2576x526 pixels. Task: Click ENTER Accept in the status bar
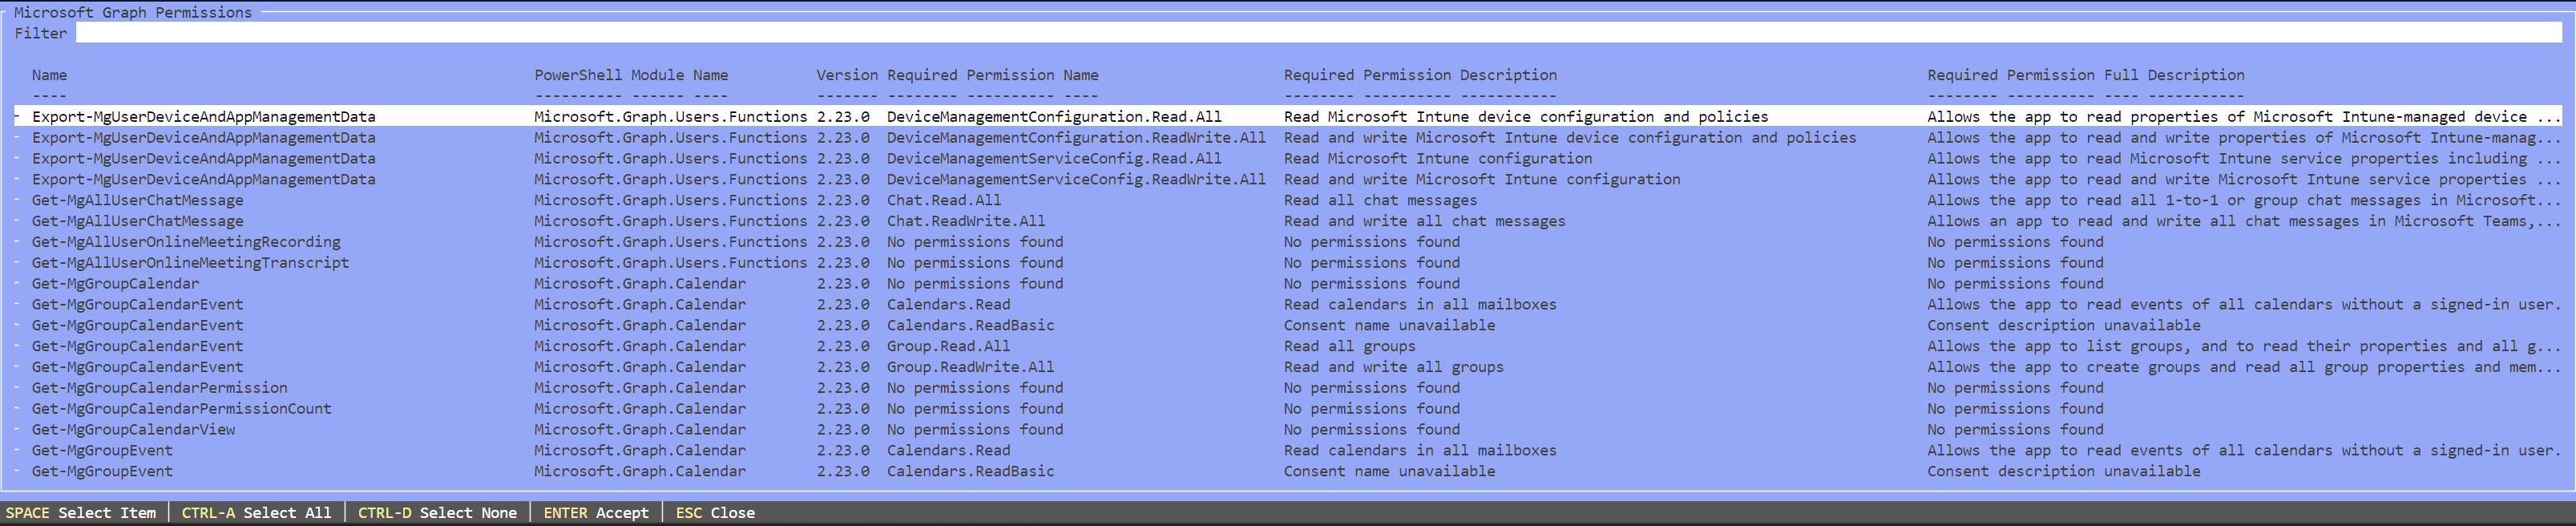[596, 513]
